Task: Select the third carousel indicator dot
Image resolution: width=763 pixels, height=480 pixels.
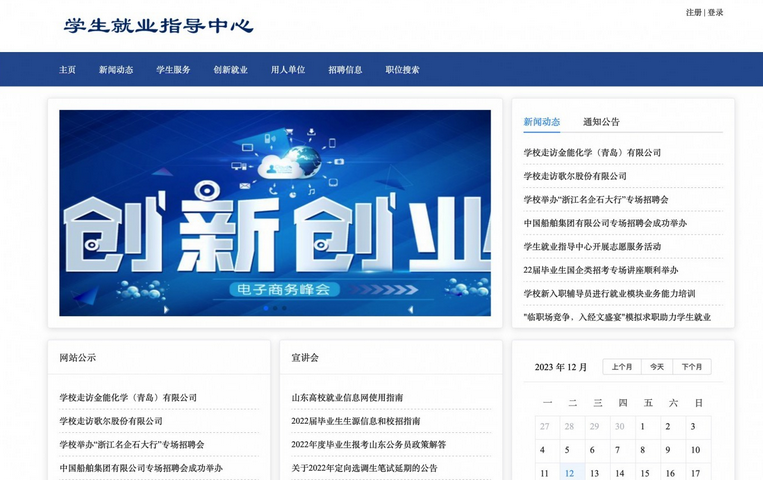Action: coord(284,308)
